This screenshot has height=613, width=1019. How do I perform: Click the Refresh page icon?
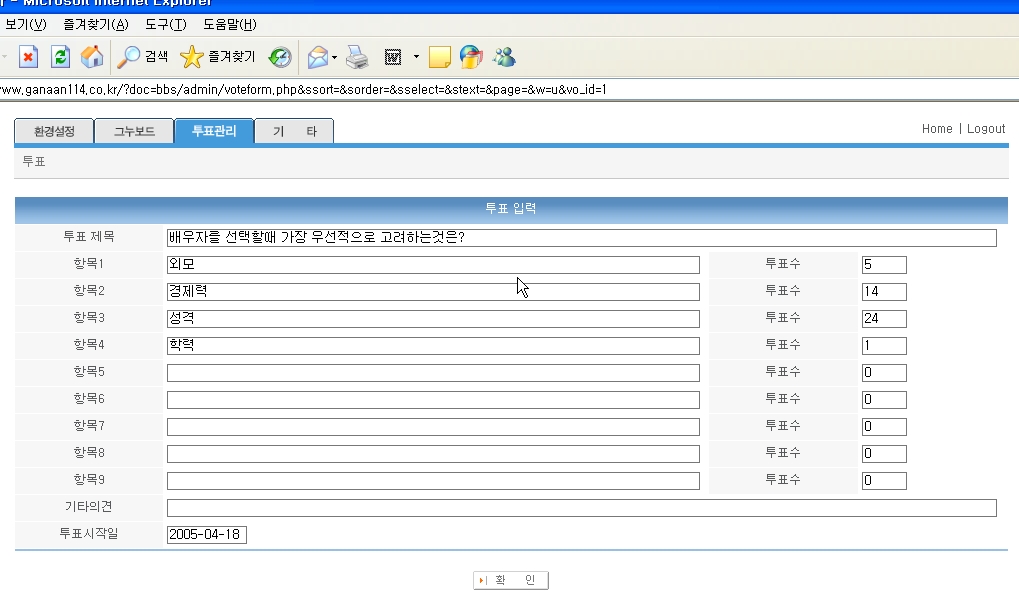(60, 57)
